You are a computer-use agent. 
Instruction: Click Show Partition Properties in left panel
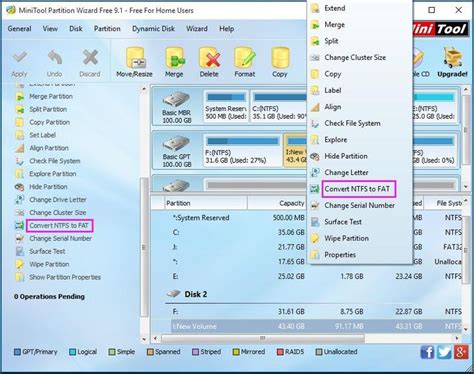(65, 277)
